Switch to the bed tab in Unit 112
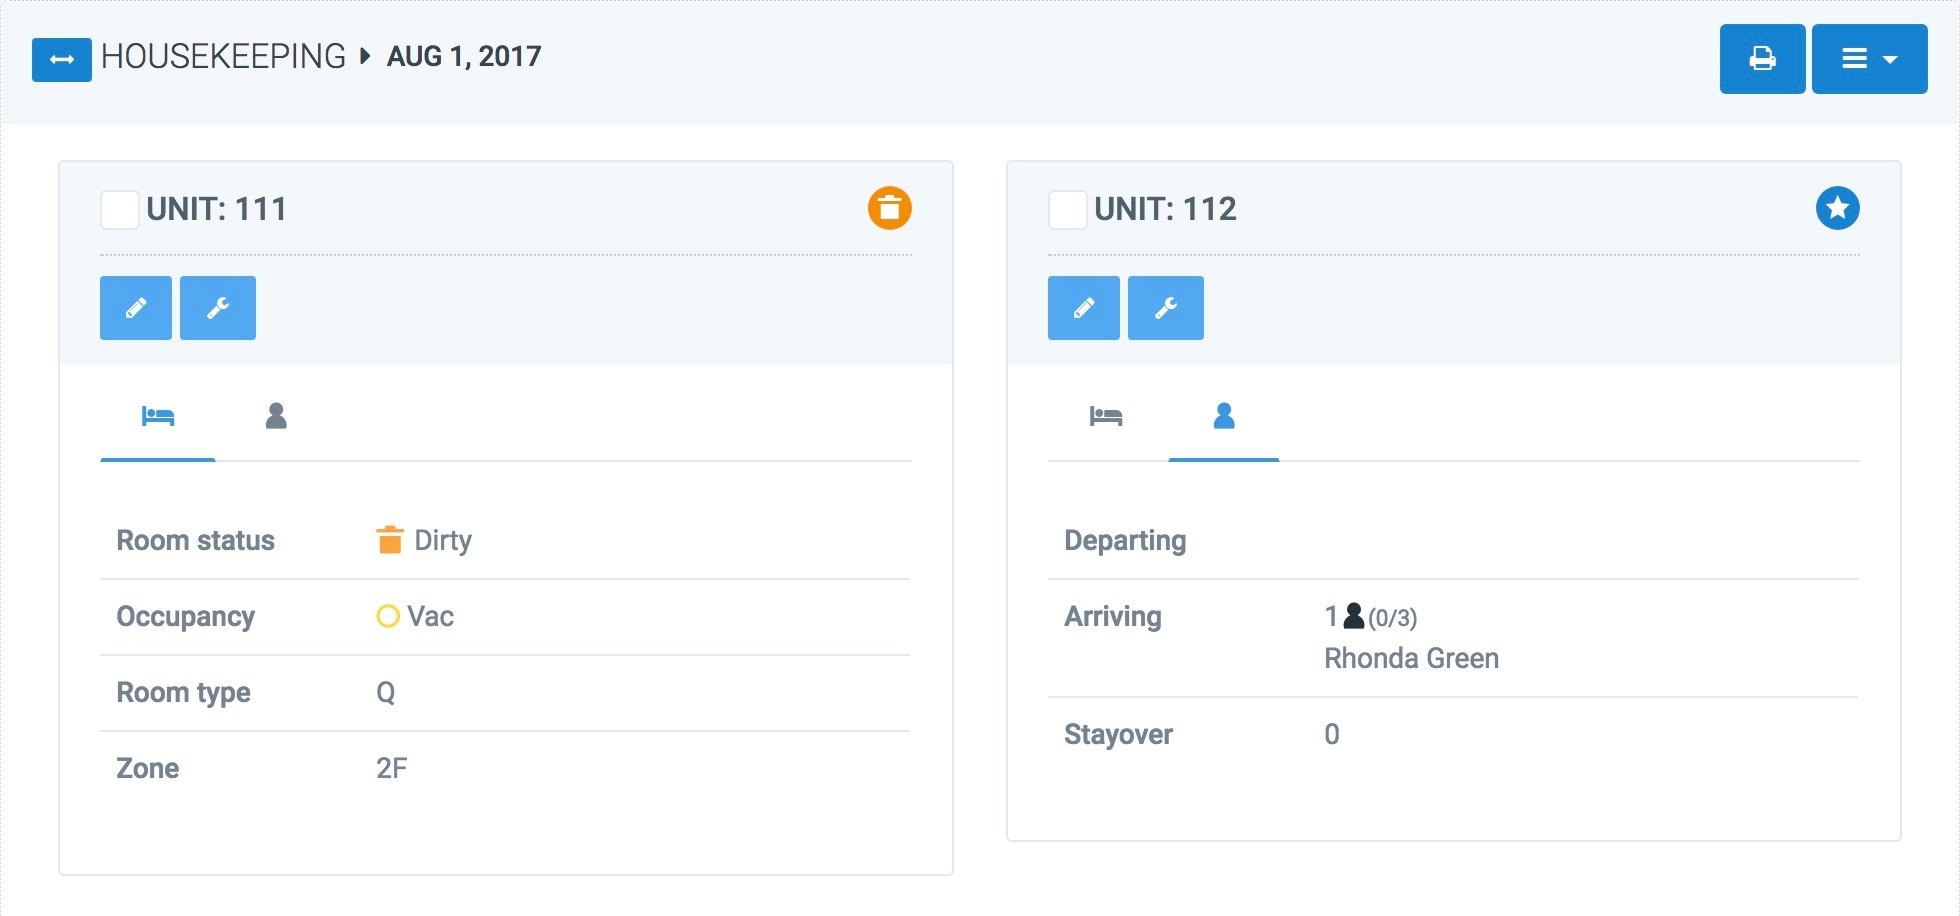 (1106, 416)
